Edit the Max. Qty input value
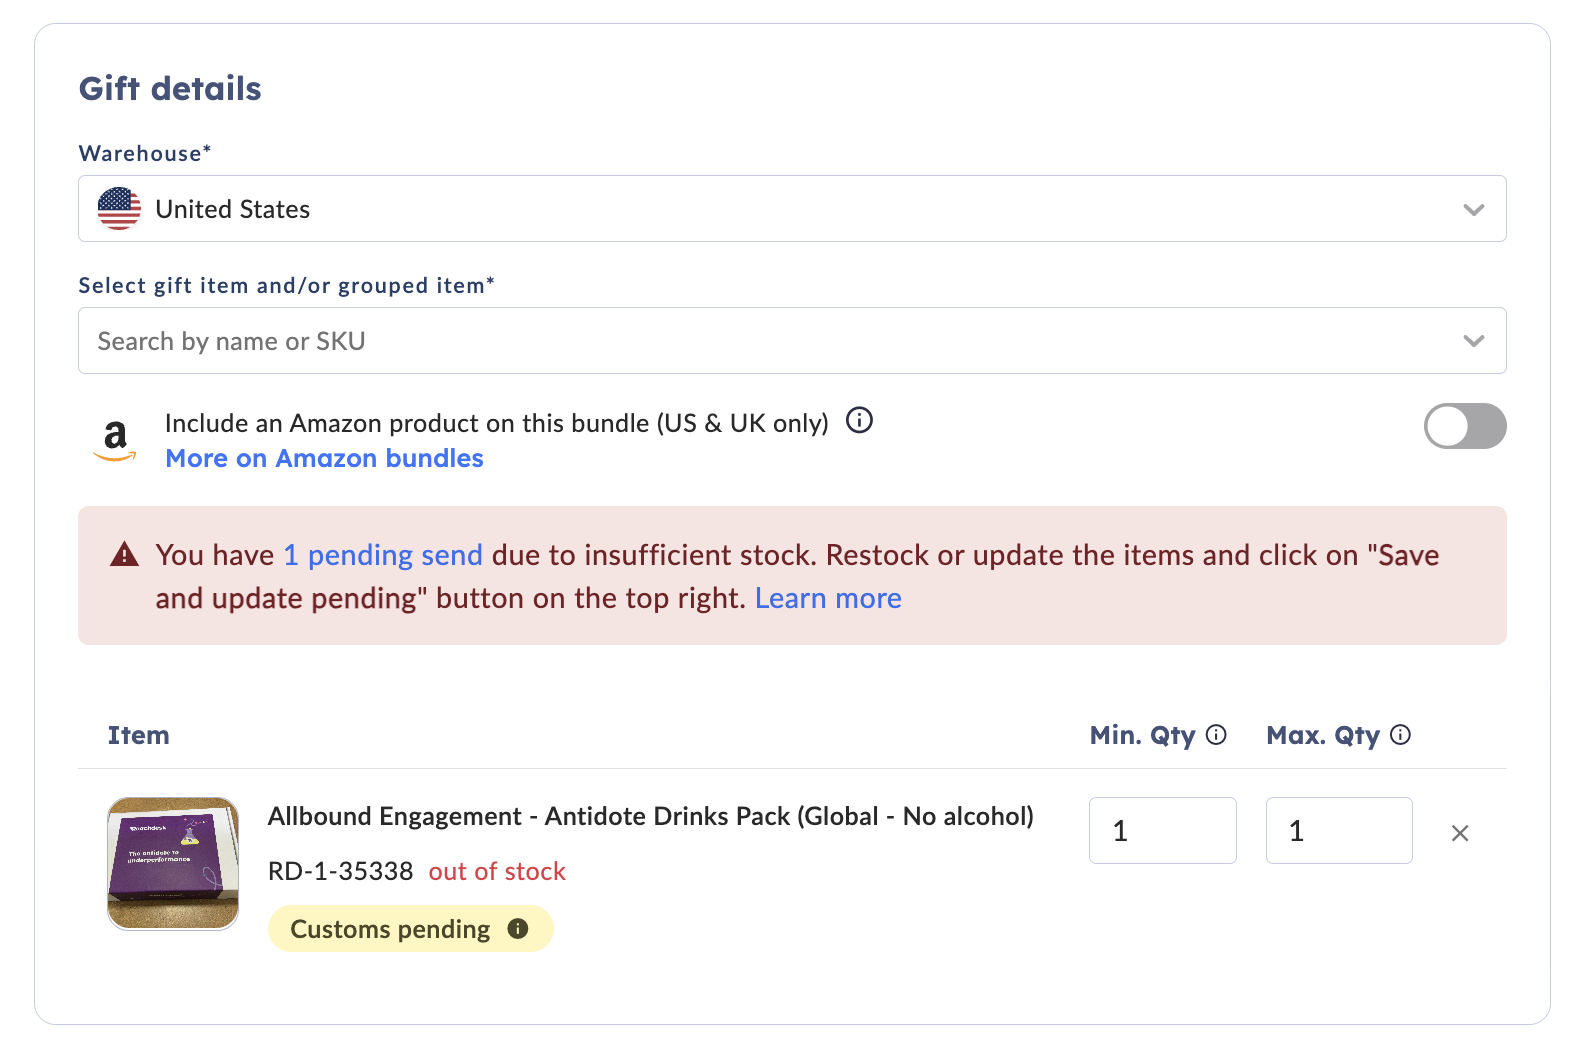Screen dimensions: 1580x1050 tap(1339, 830)
